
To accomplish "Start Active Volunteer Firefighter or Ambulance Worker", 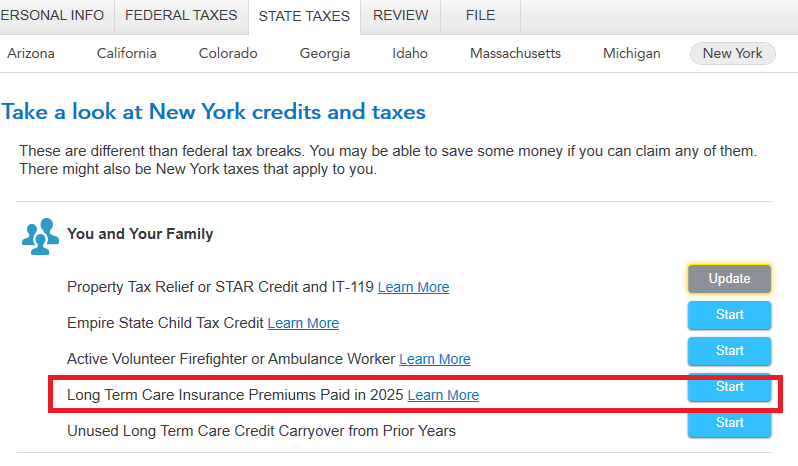I will [x=729, y=352].
